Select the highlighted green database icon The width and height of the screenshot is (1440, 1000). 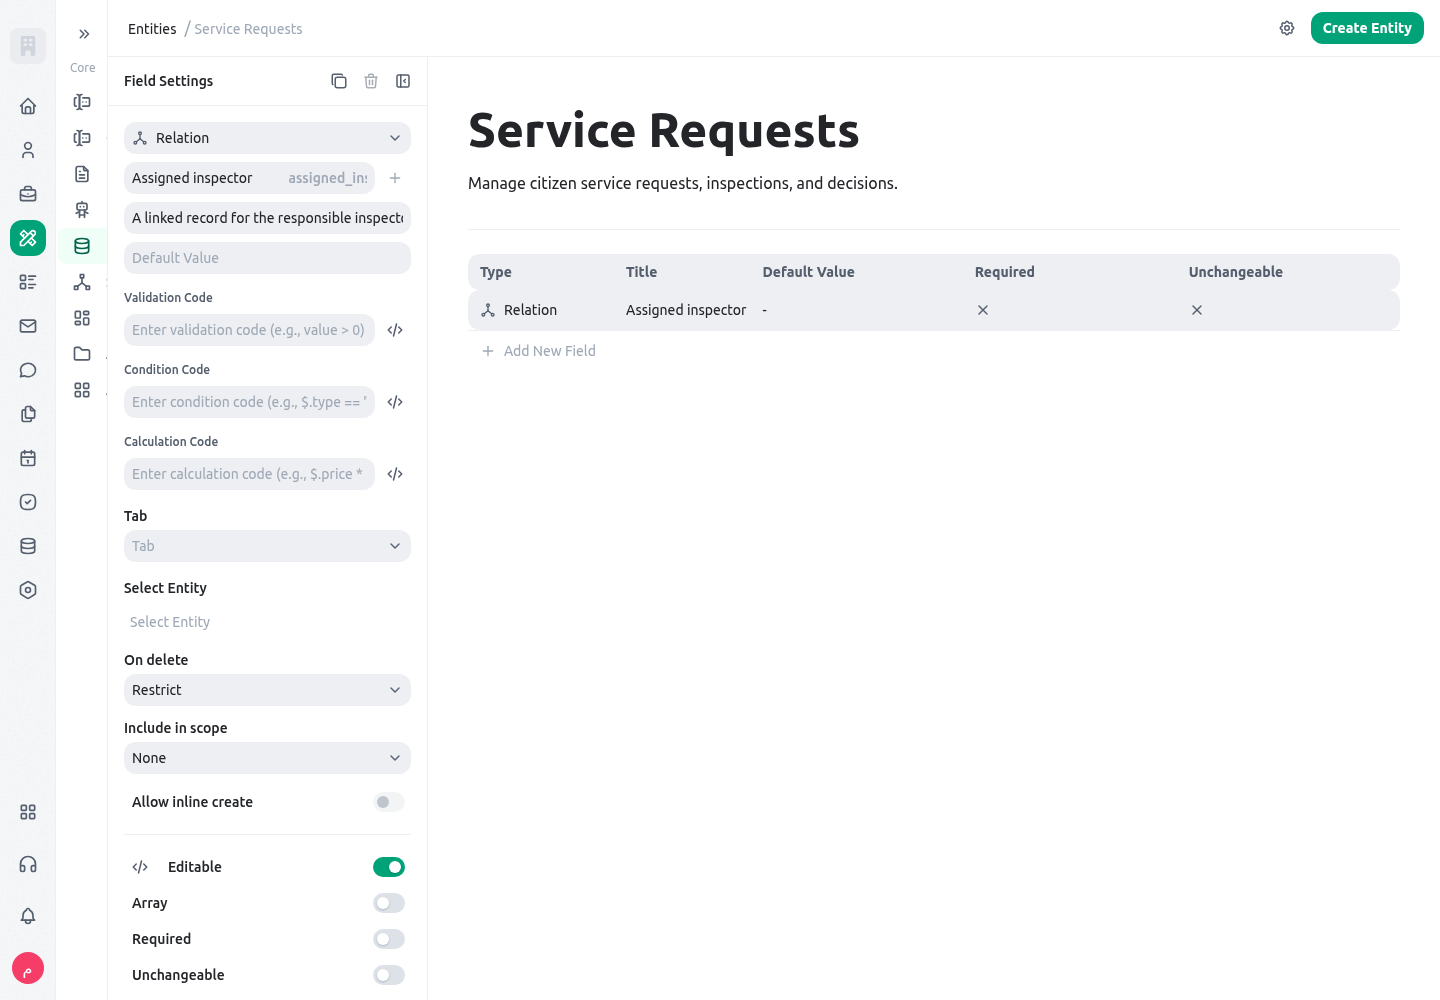click(x=82, y=246)
